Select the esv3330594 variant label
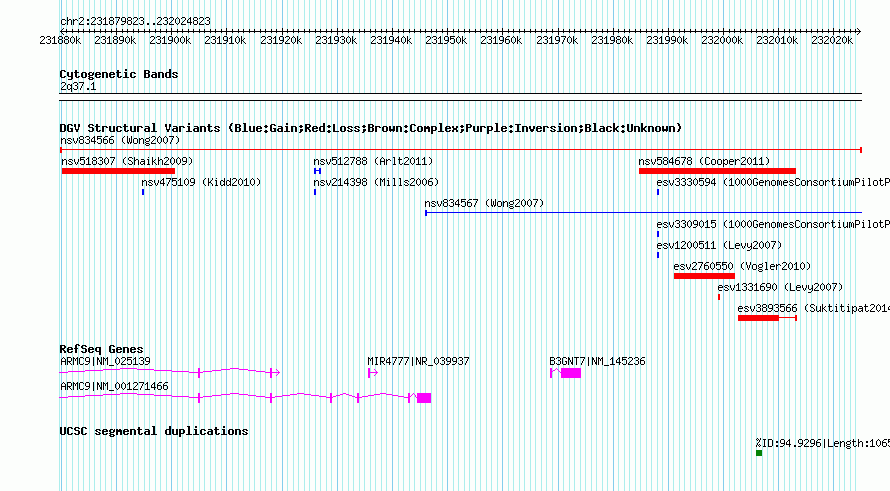Viewport: 890px width, 491px height. (x=773, y=182)
